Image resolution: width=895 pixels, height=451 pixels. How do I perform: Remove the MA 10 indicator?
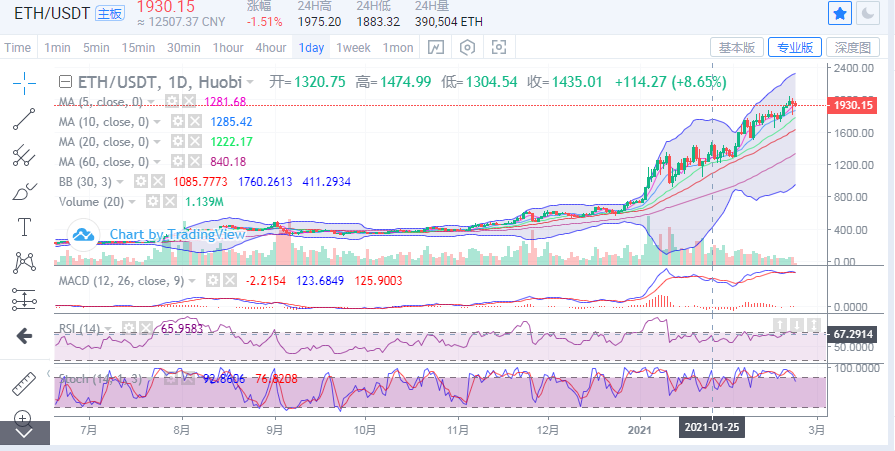click(195, 122)
